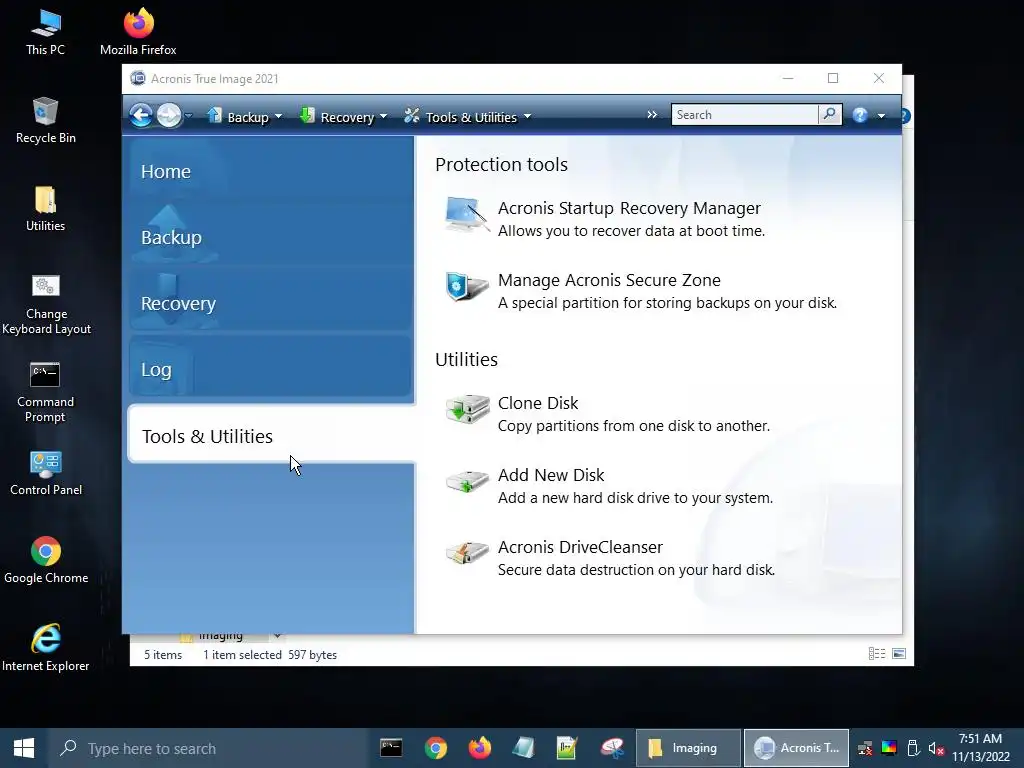This screenshot has height=768, width=1024.
Task: Open the navigation history dropdown arrow
Action: pos(188,116)
